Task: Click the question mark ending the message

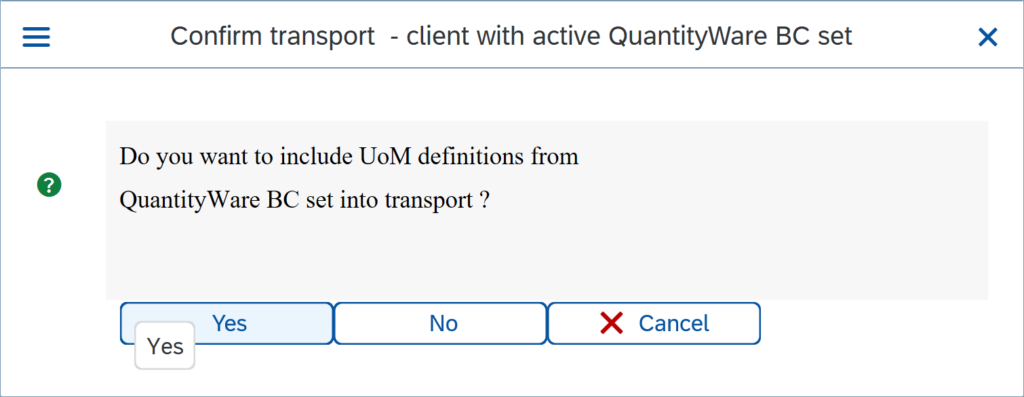Action: pos(483,200)
